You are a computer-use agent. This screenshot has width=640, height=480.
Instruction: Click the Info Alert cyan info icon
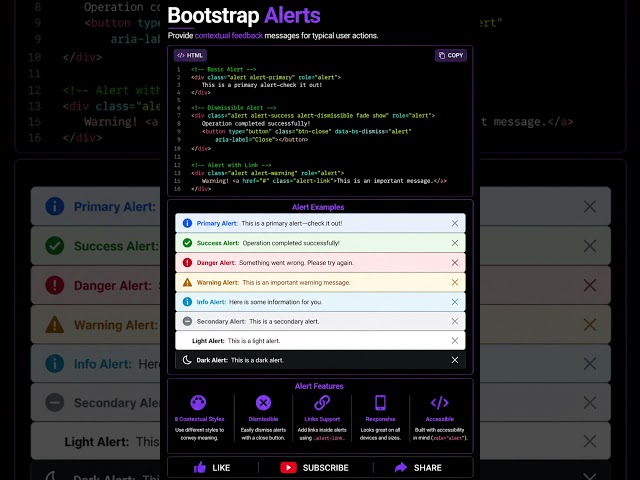[187, 302]
